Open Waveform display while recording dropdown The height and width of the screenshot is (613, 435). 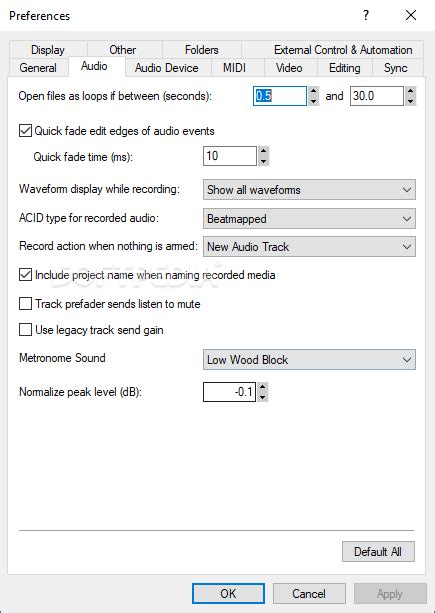pos(309,190)
